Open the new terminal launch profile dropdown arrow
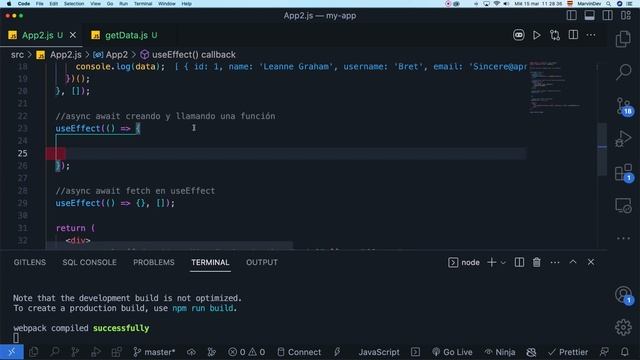 click(503, 262)
